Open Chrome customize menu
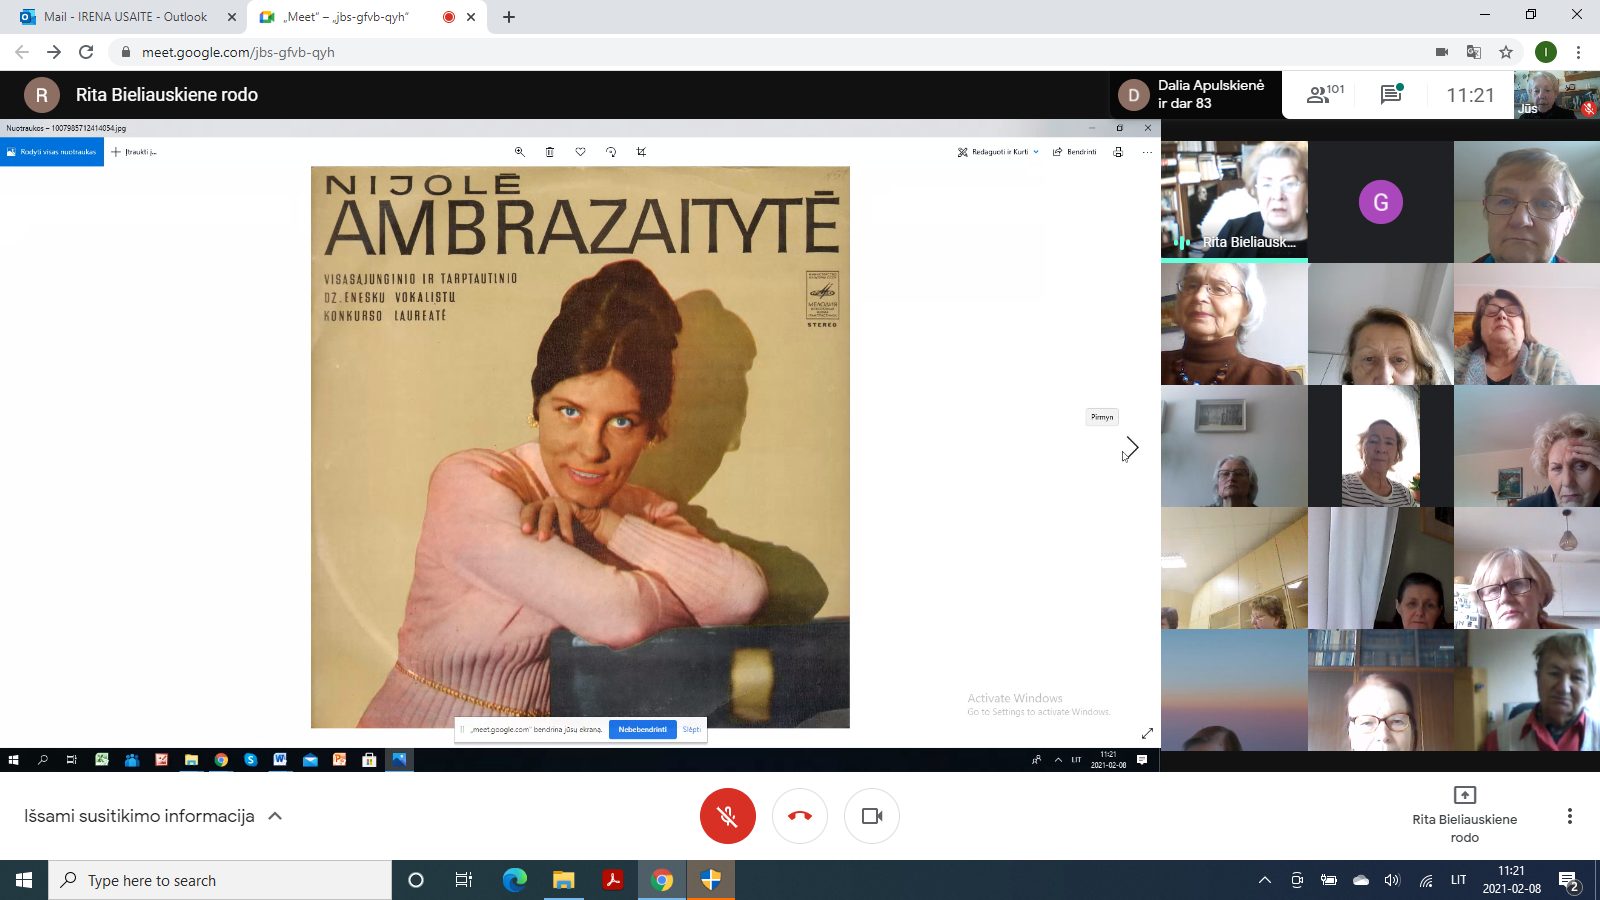1600x900 pixels. click(1578, 52)
